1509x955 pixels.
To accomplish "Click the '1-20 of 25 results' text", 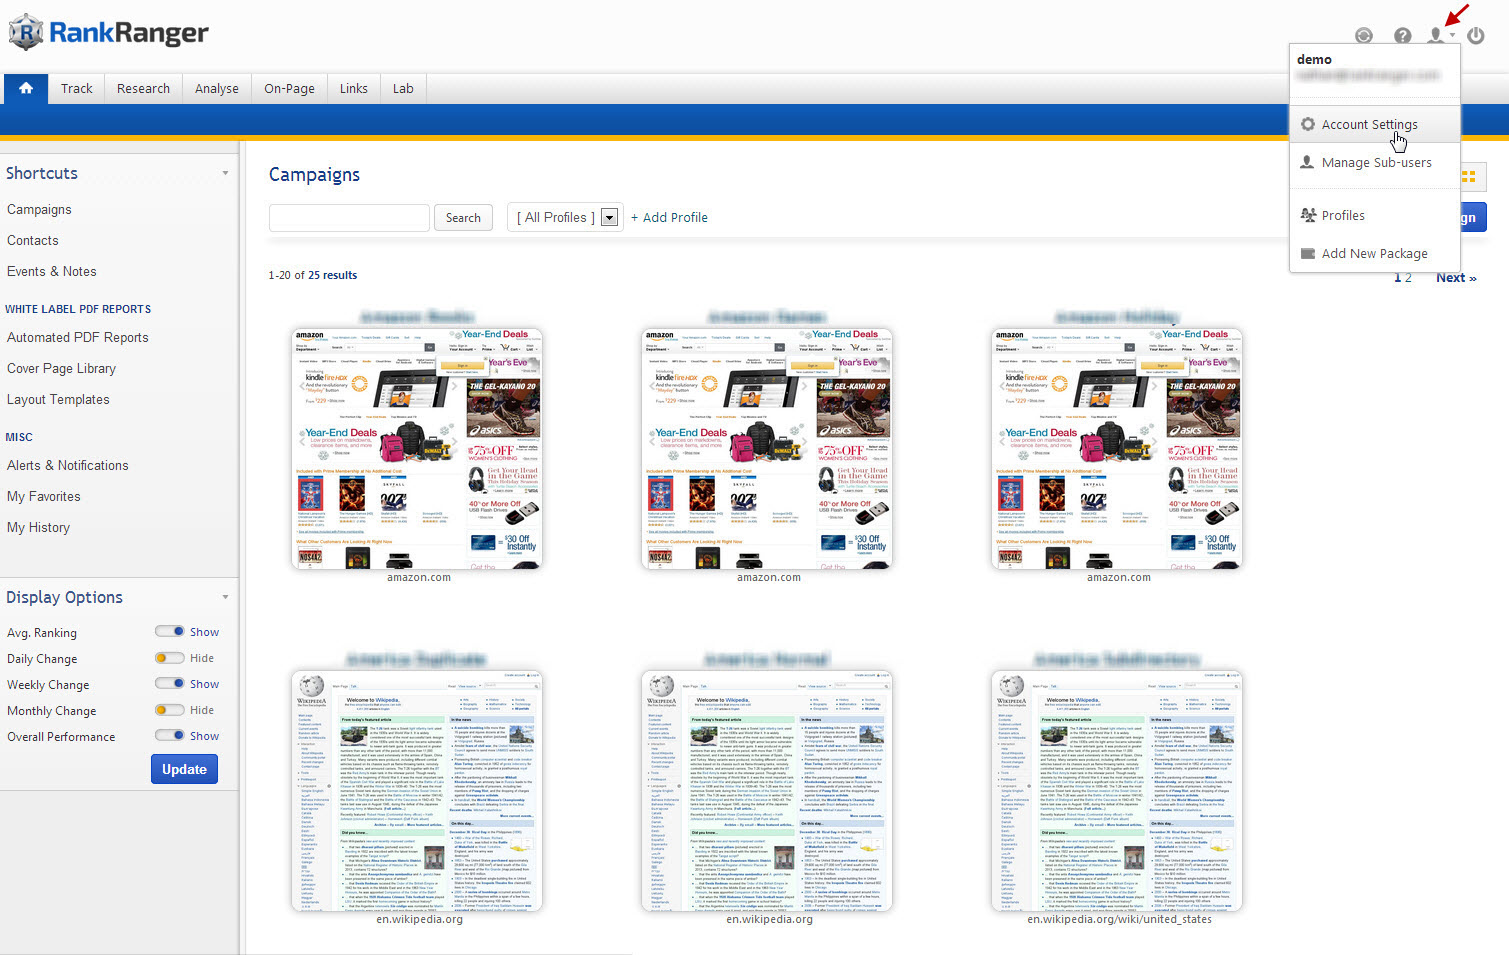I will 312,275.
